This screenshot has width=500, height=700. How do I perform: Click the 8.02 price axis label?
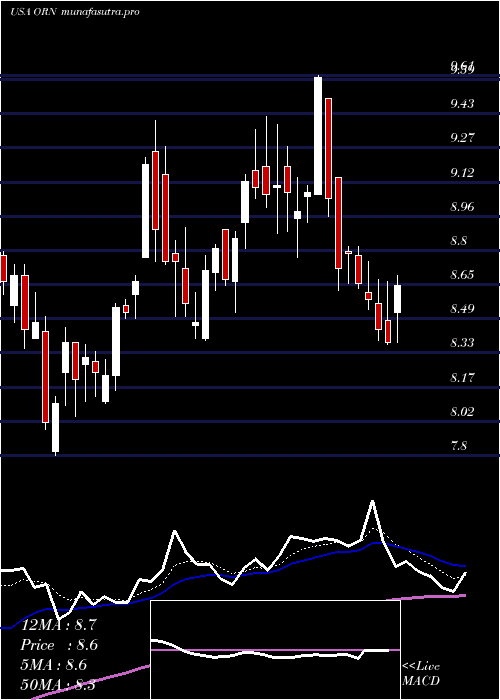pos(462,411)
